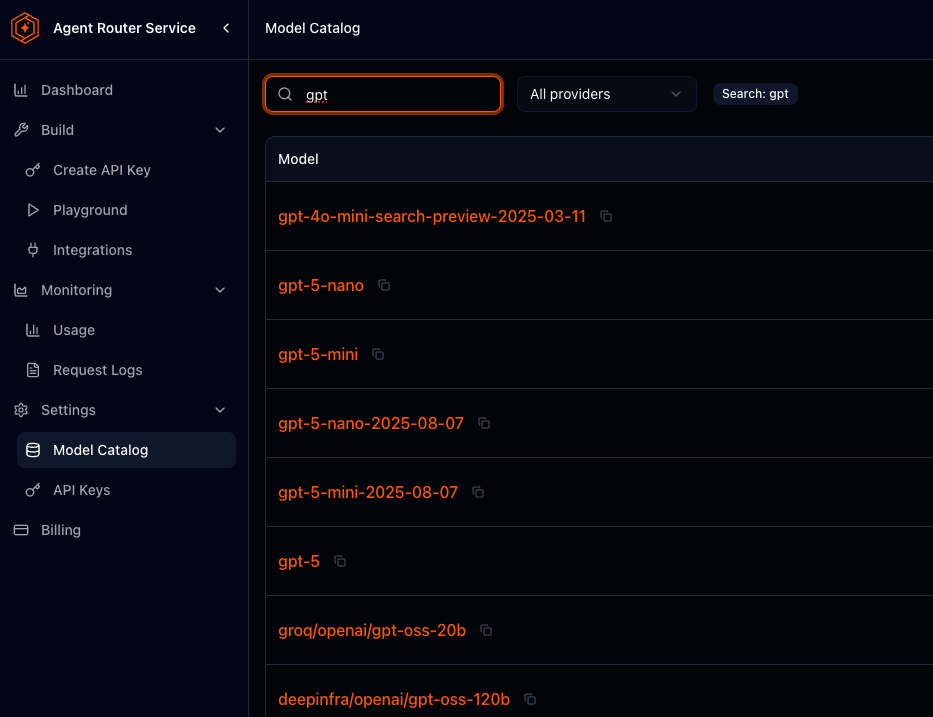
Task: Collapse the Build section
Action: 220,130
